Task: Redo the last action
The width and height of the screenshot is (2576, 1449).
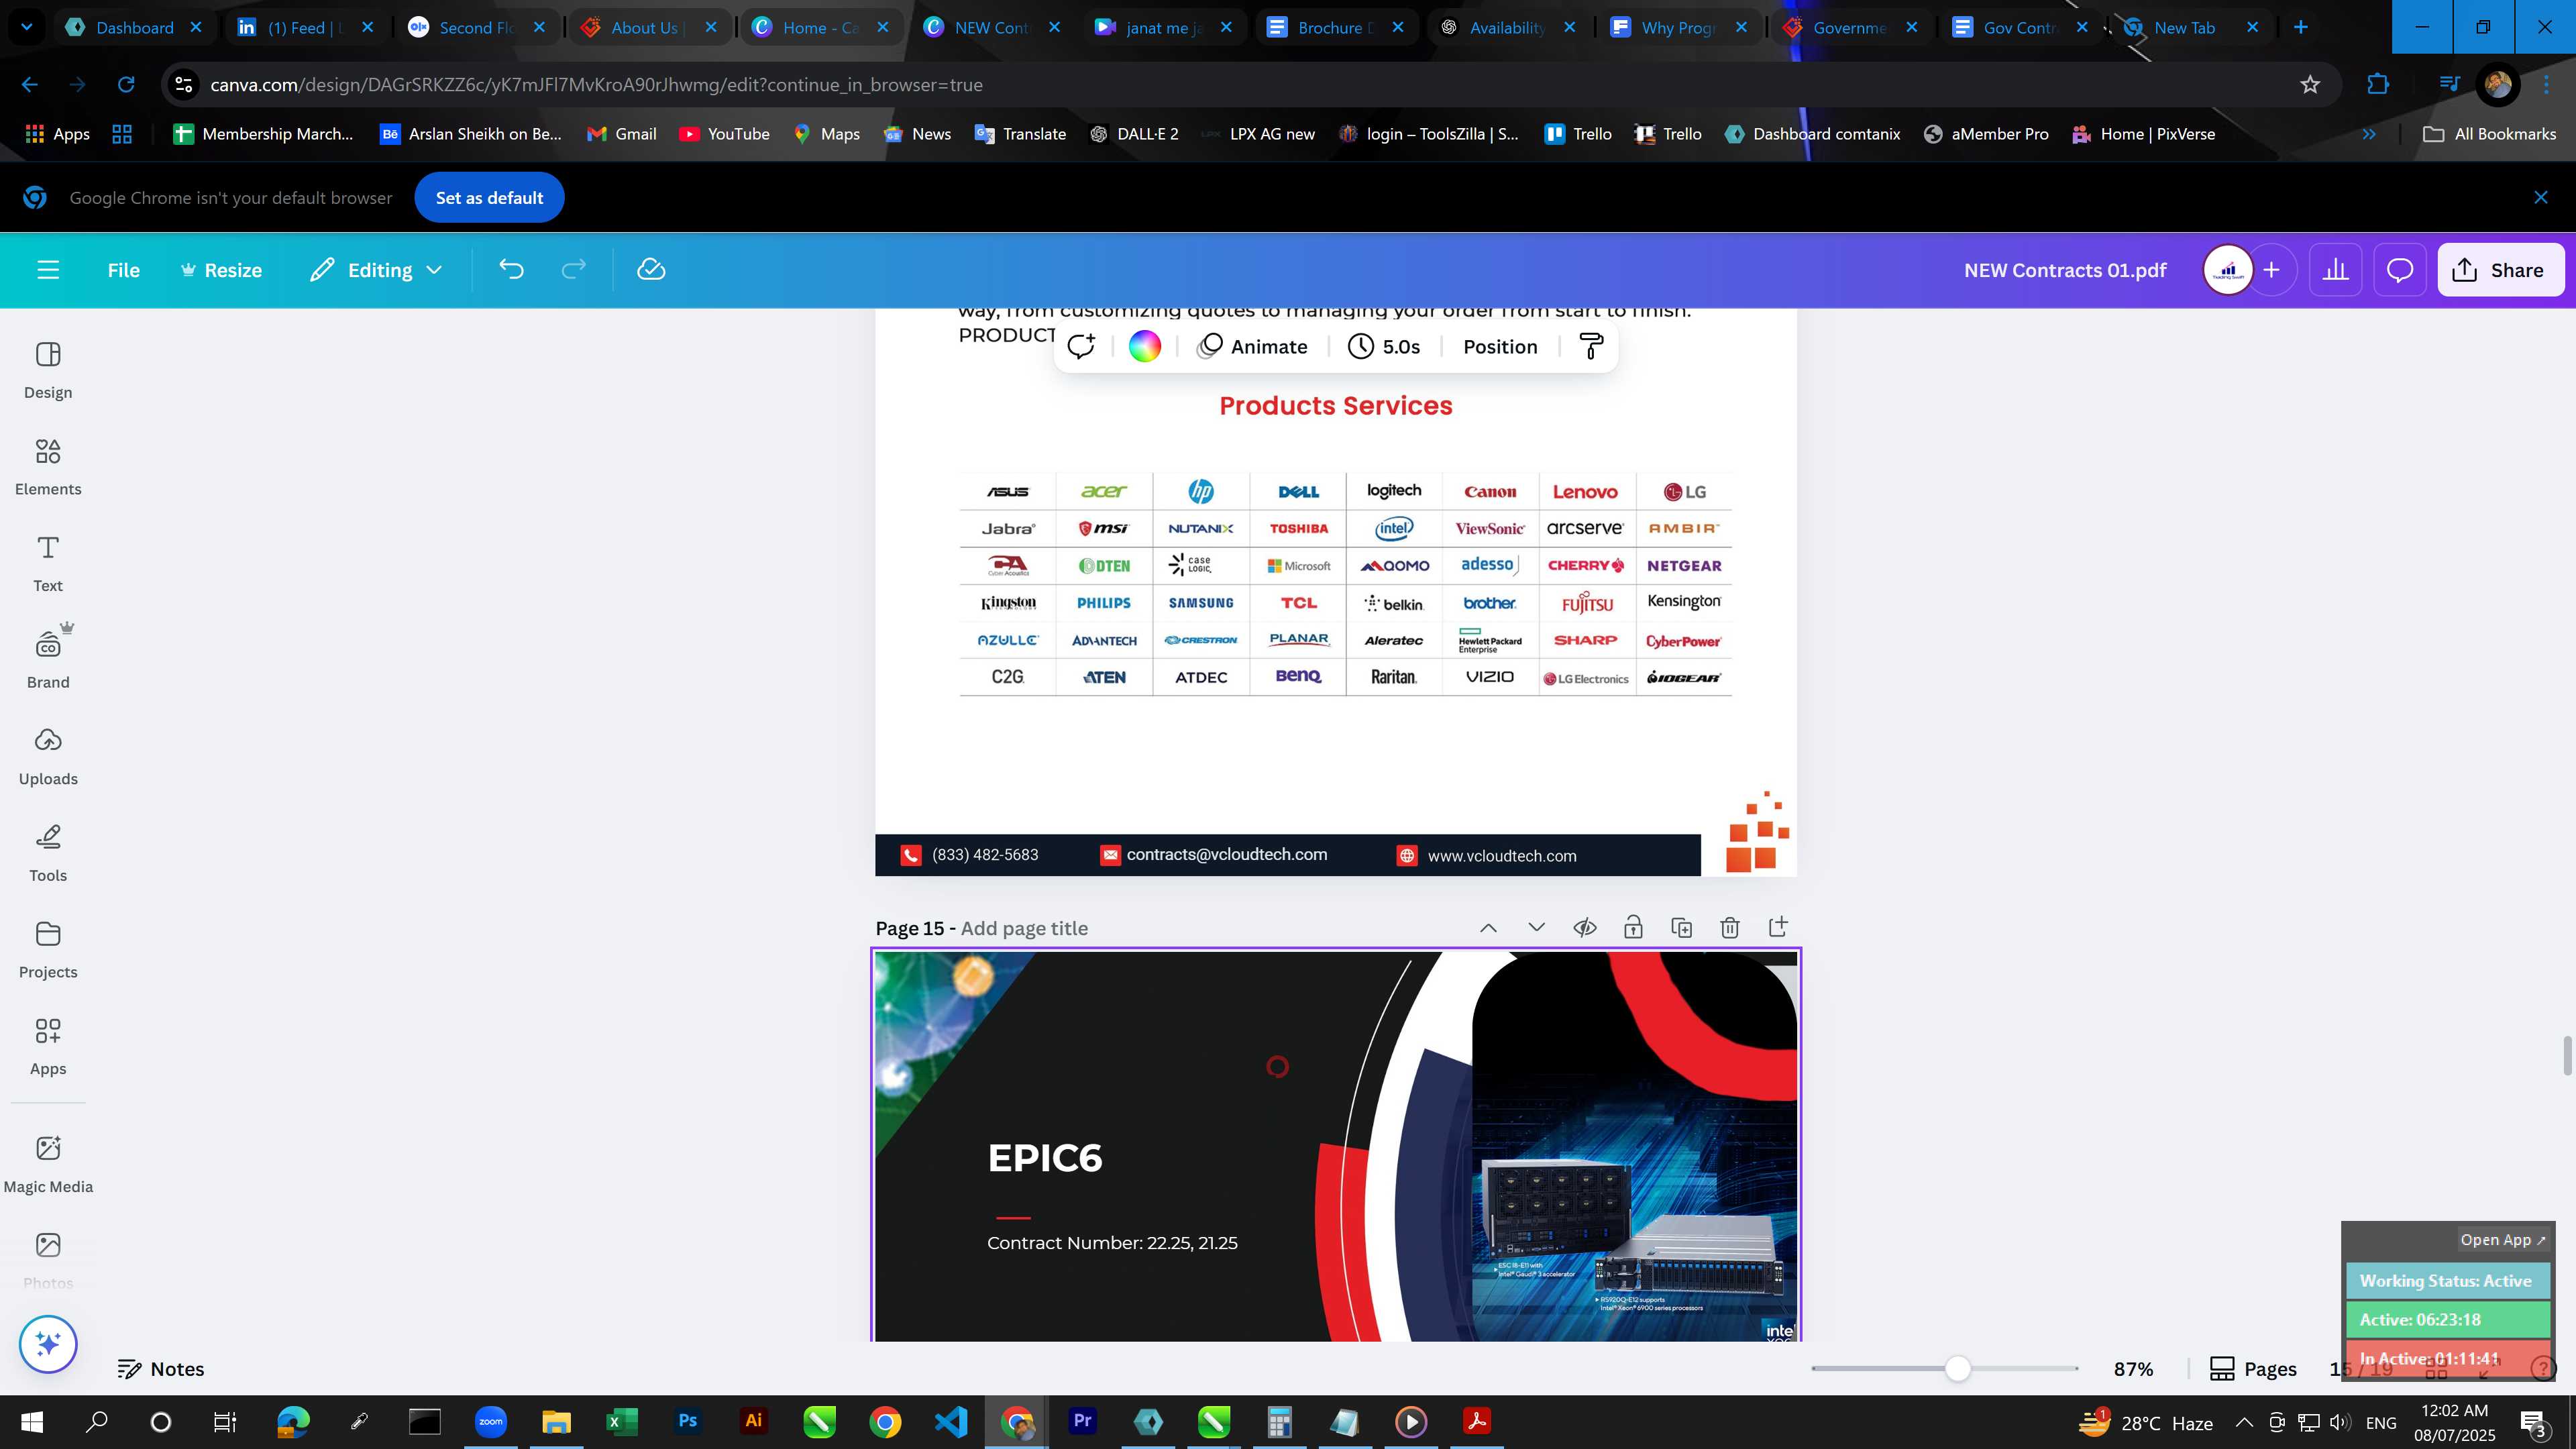Action: (573, 270)
